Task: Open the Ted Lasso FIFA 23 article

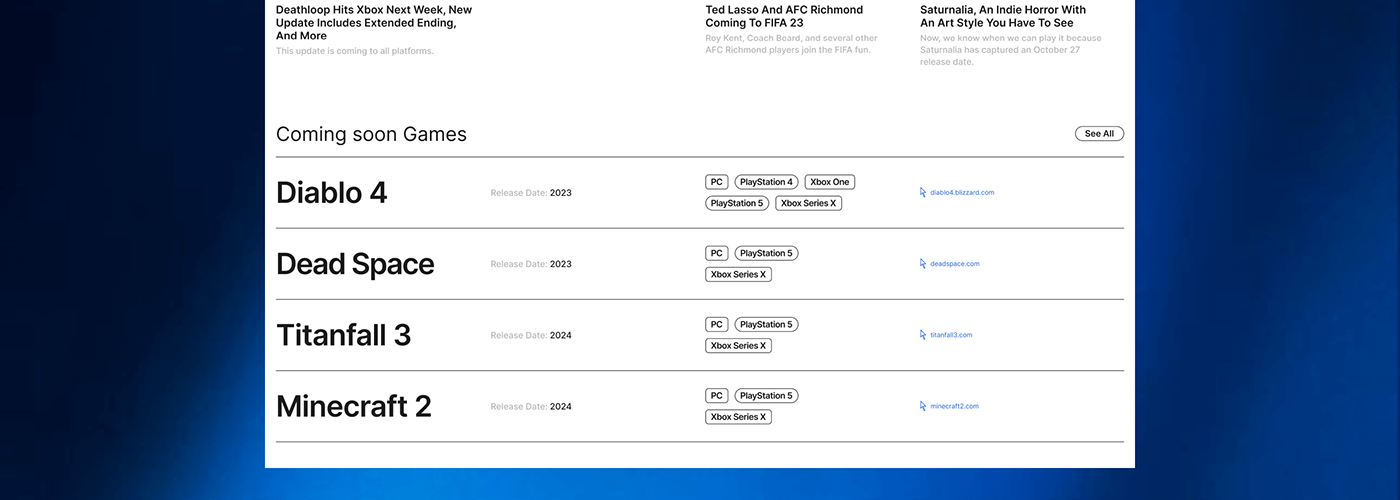Action: click(x=784, y=16)
